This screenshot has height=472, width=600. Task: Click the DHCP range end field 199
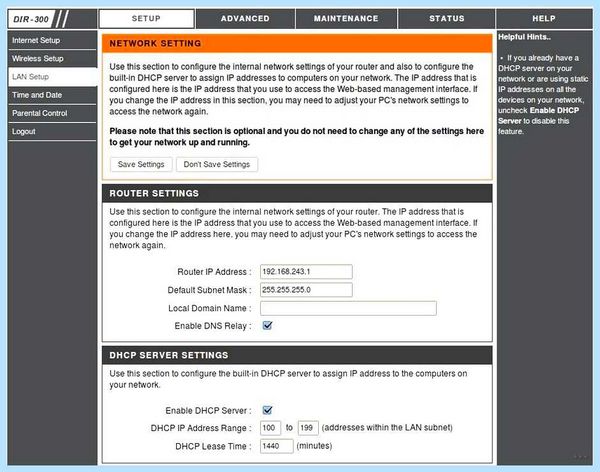point(308,428)
